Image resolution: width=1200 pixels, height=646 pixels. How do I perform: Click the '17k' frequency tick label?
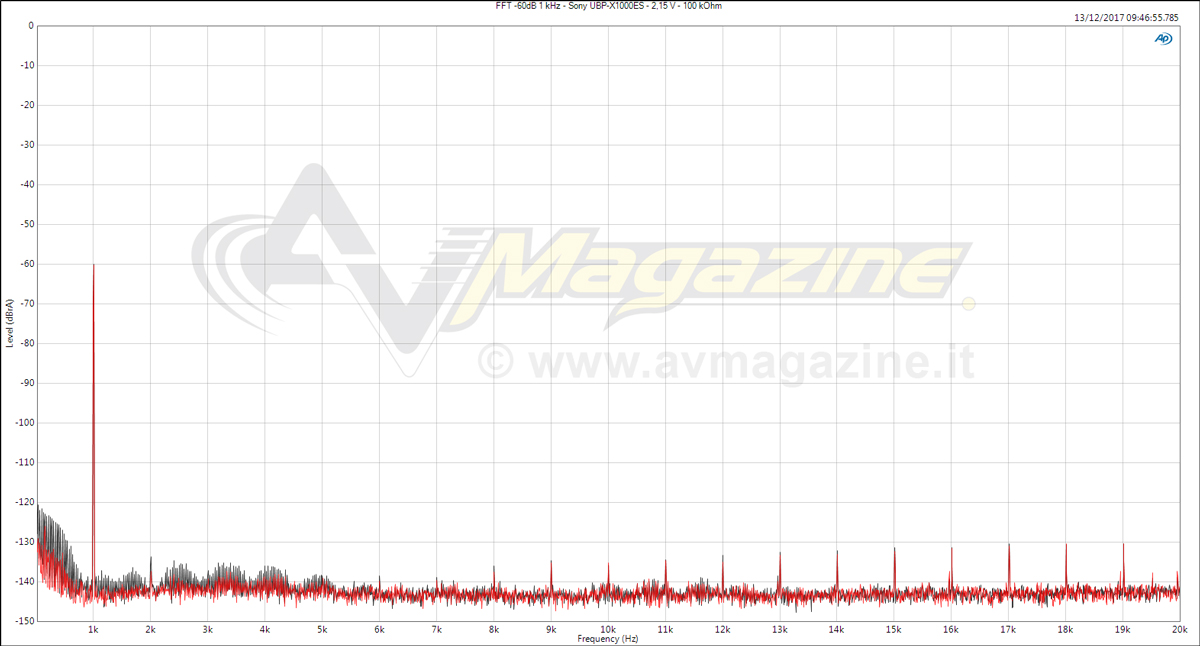click(1008, 630)
